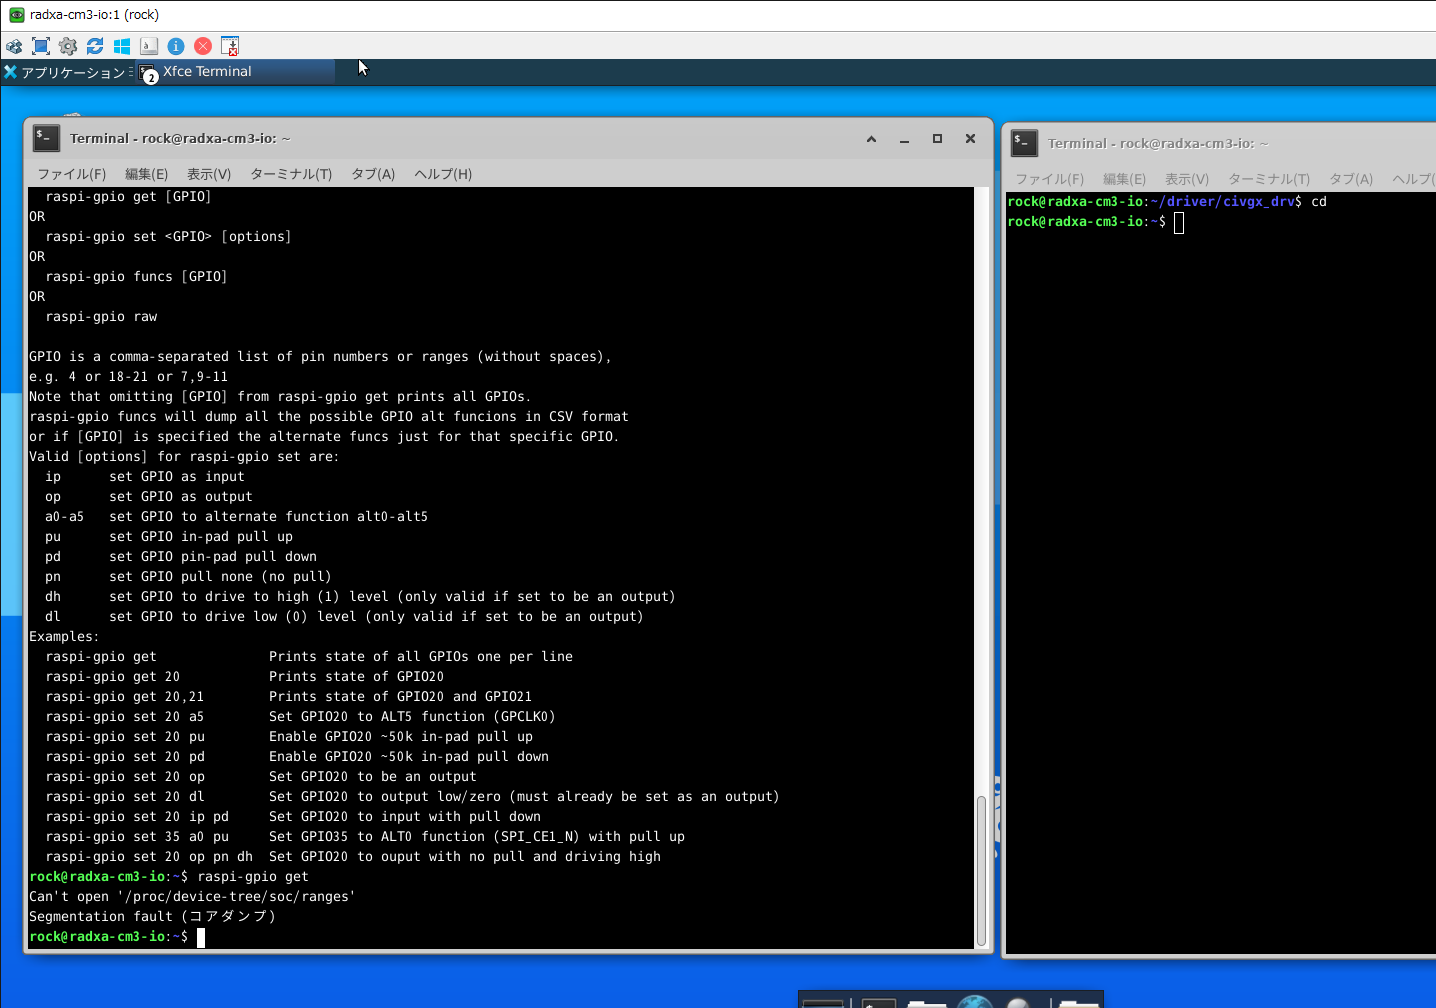Click the keyboard key icon in the VNC toolbar
Screen dimensions: 1436x1008
tap(149, 46)
